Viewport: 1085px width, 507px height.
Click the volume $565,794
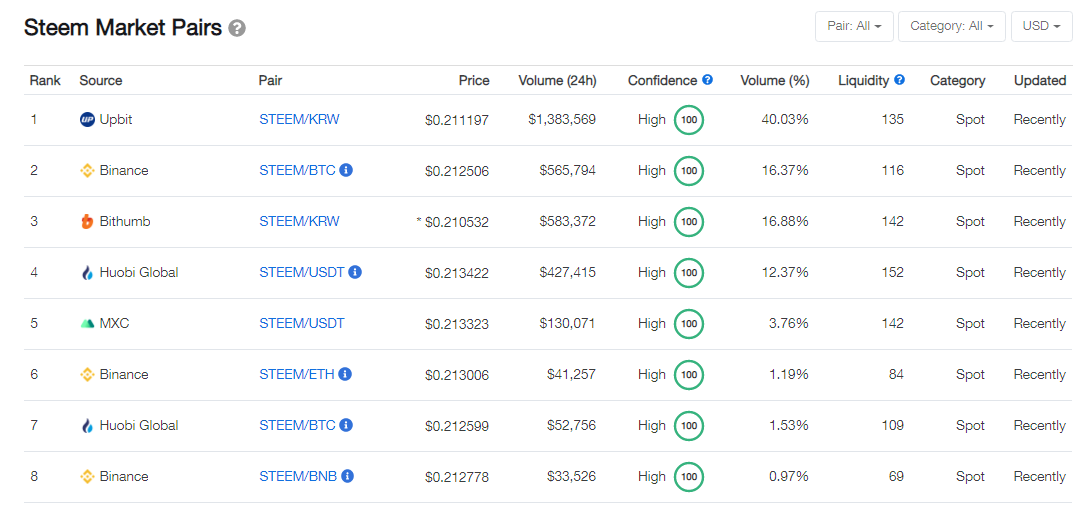pyautogui.click(x=567, y=171)
